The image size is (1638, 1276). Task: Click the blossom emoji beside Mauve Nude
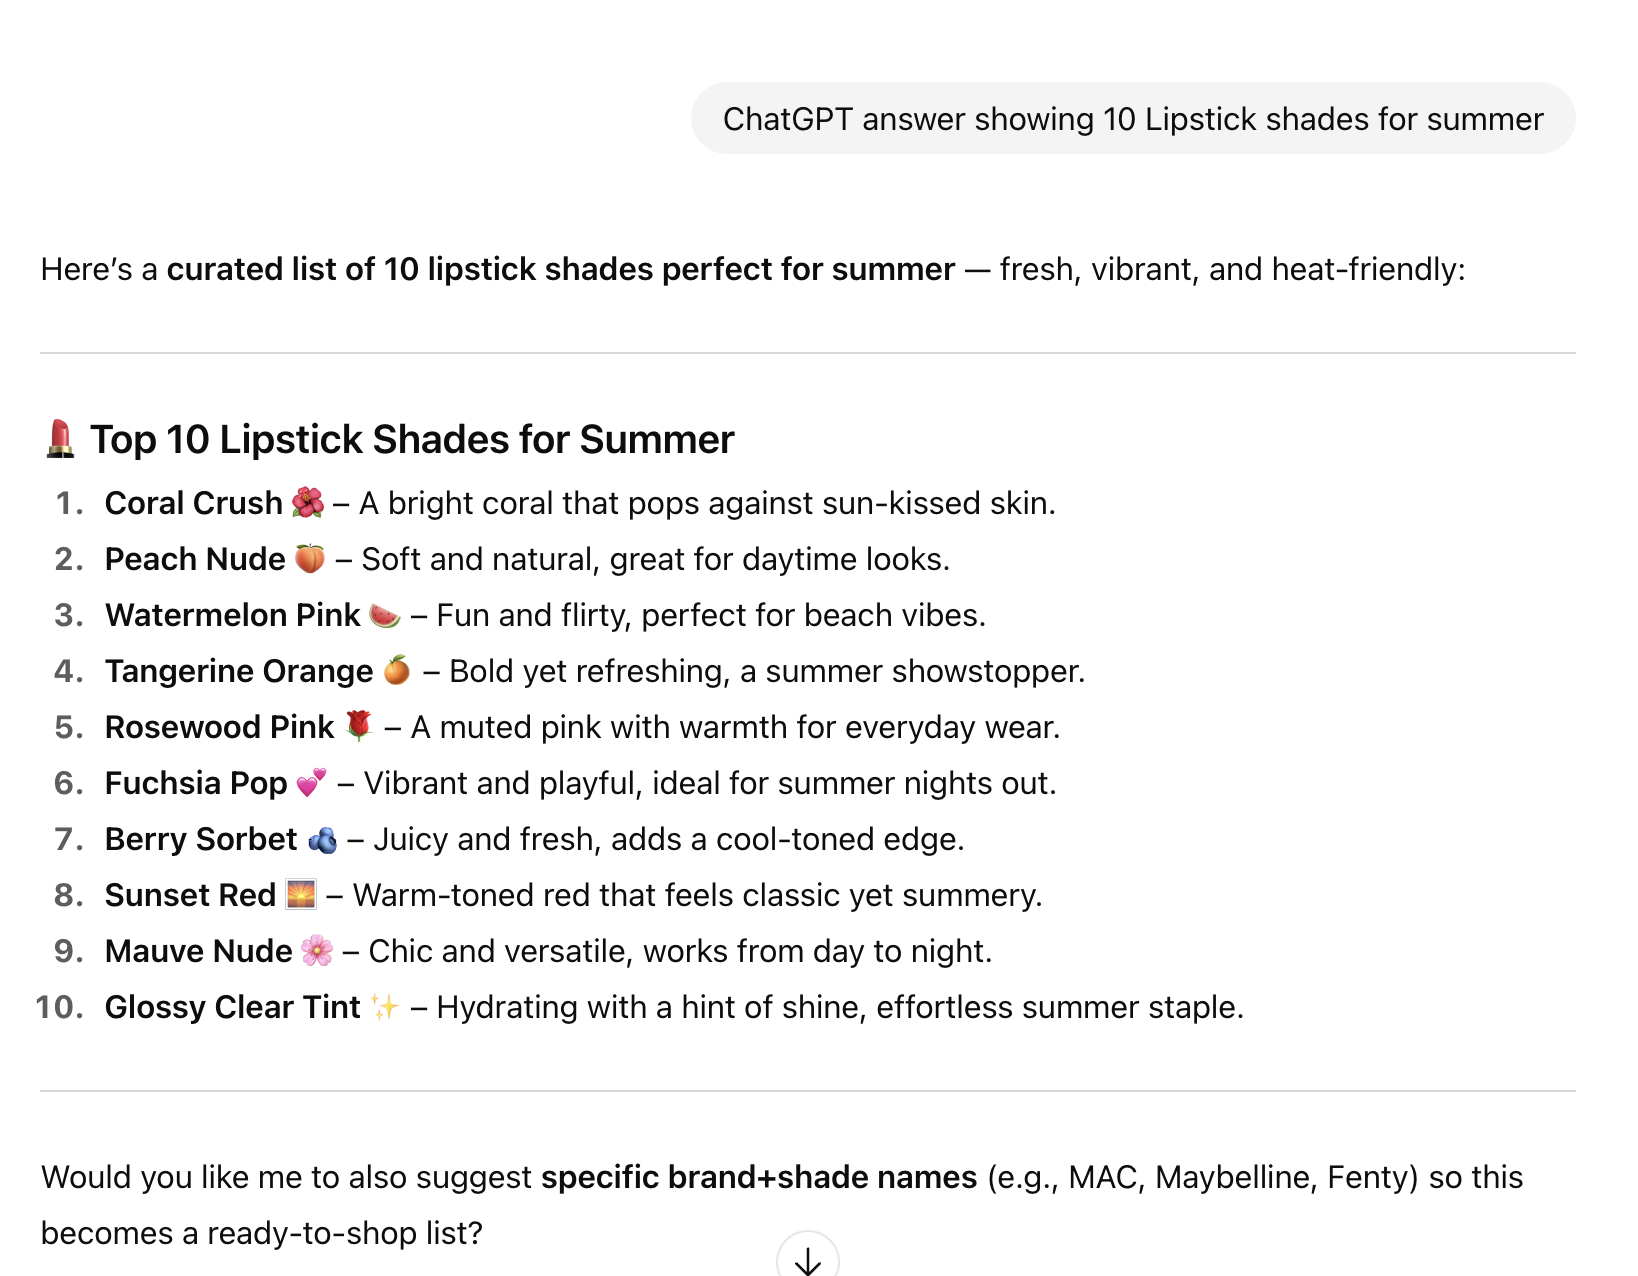317,950
